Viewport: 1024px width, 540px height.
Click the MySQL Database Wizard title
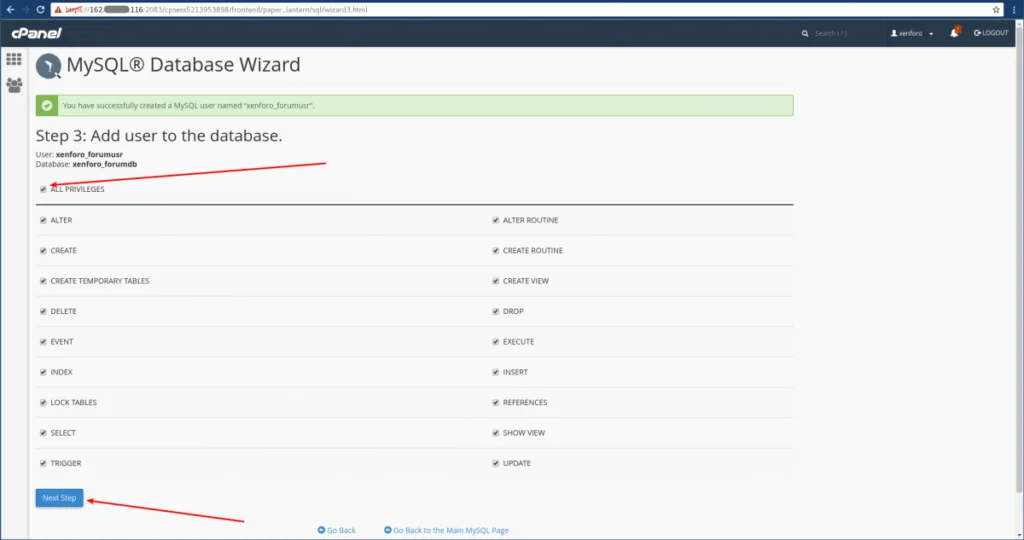[184, 65]
